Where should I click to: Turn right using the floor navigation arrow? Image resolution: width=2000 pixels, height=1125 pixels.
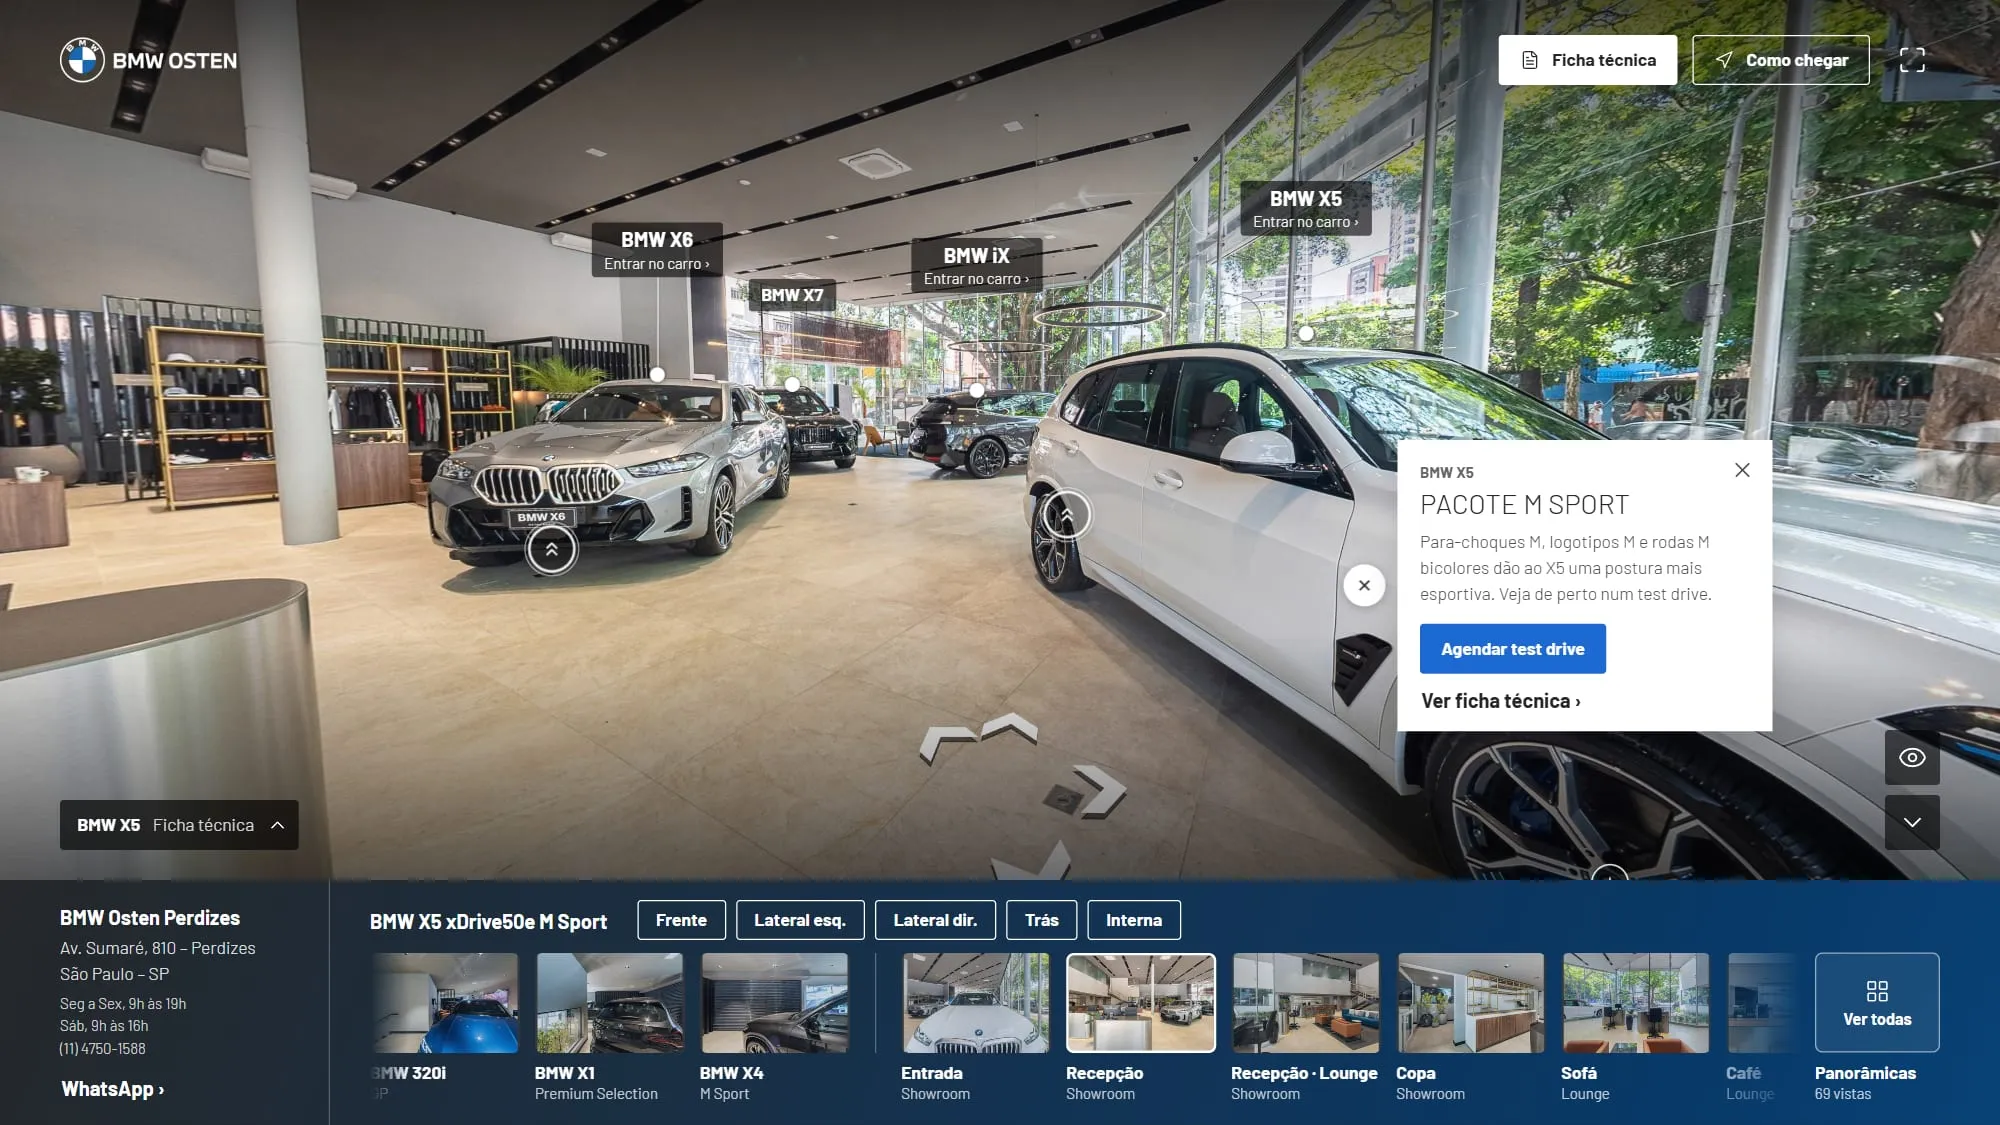pos(1100,790)
